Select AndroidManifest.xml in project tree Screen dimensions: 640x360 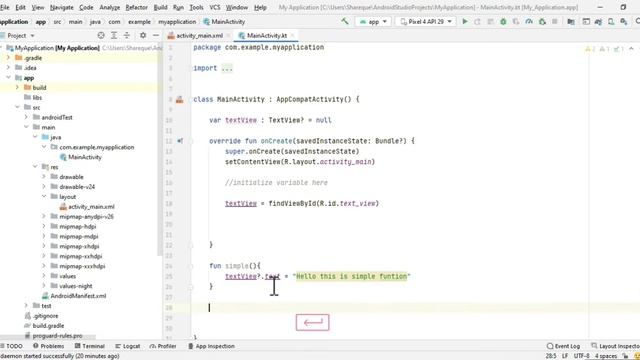pyautogui.click(x=74, y=296)
